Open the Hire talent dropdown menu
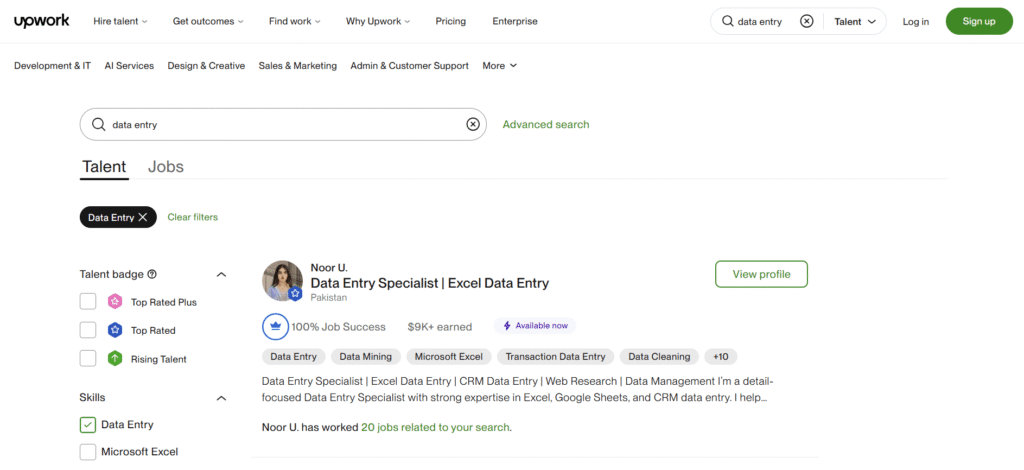The image size is (1024, 470). tap(120, 21)
